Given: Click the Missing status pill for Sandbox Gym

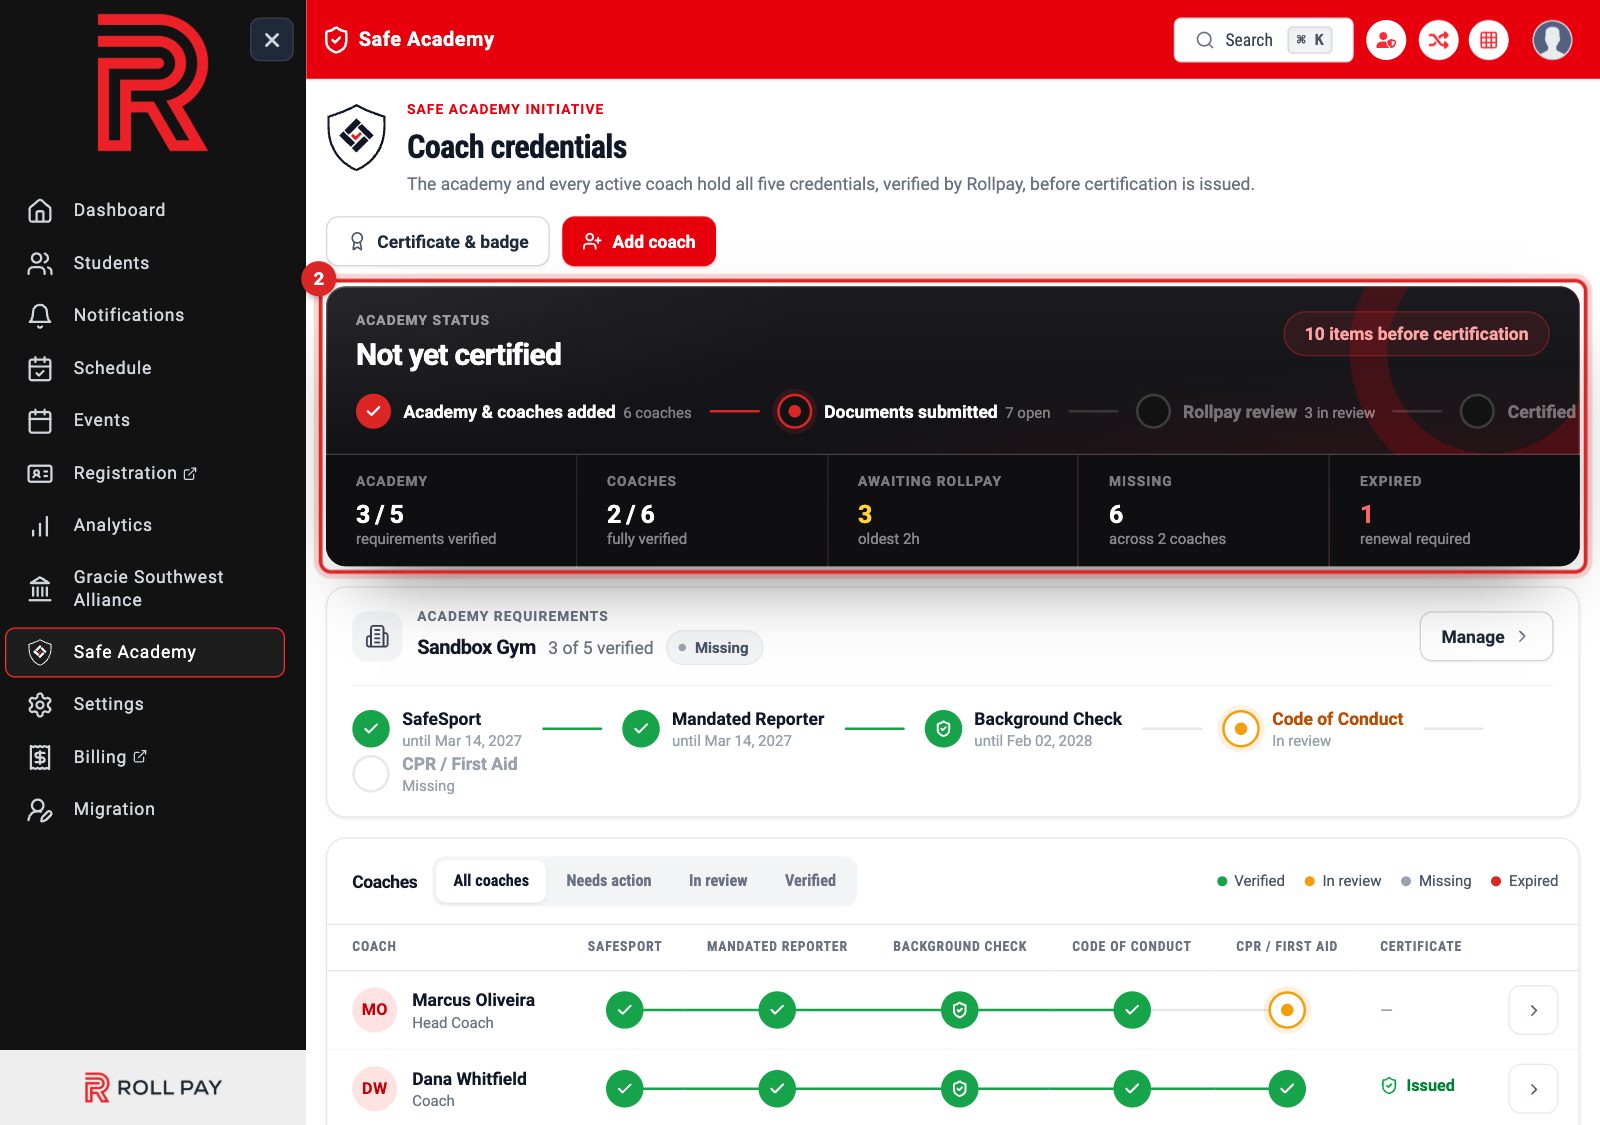Looking at the screenshot, I should point(714,648).
